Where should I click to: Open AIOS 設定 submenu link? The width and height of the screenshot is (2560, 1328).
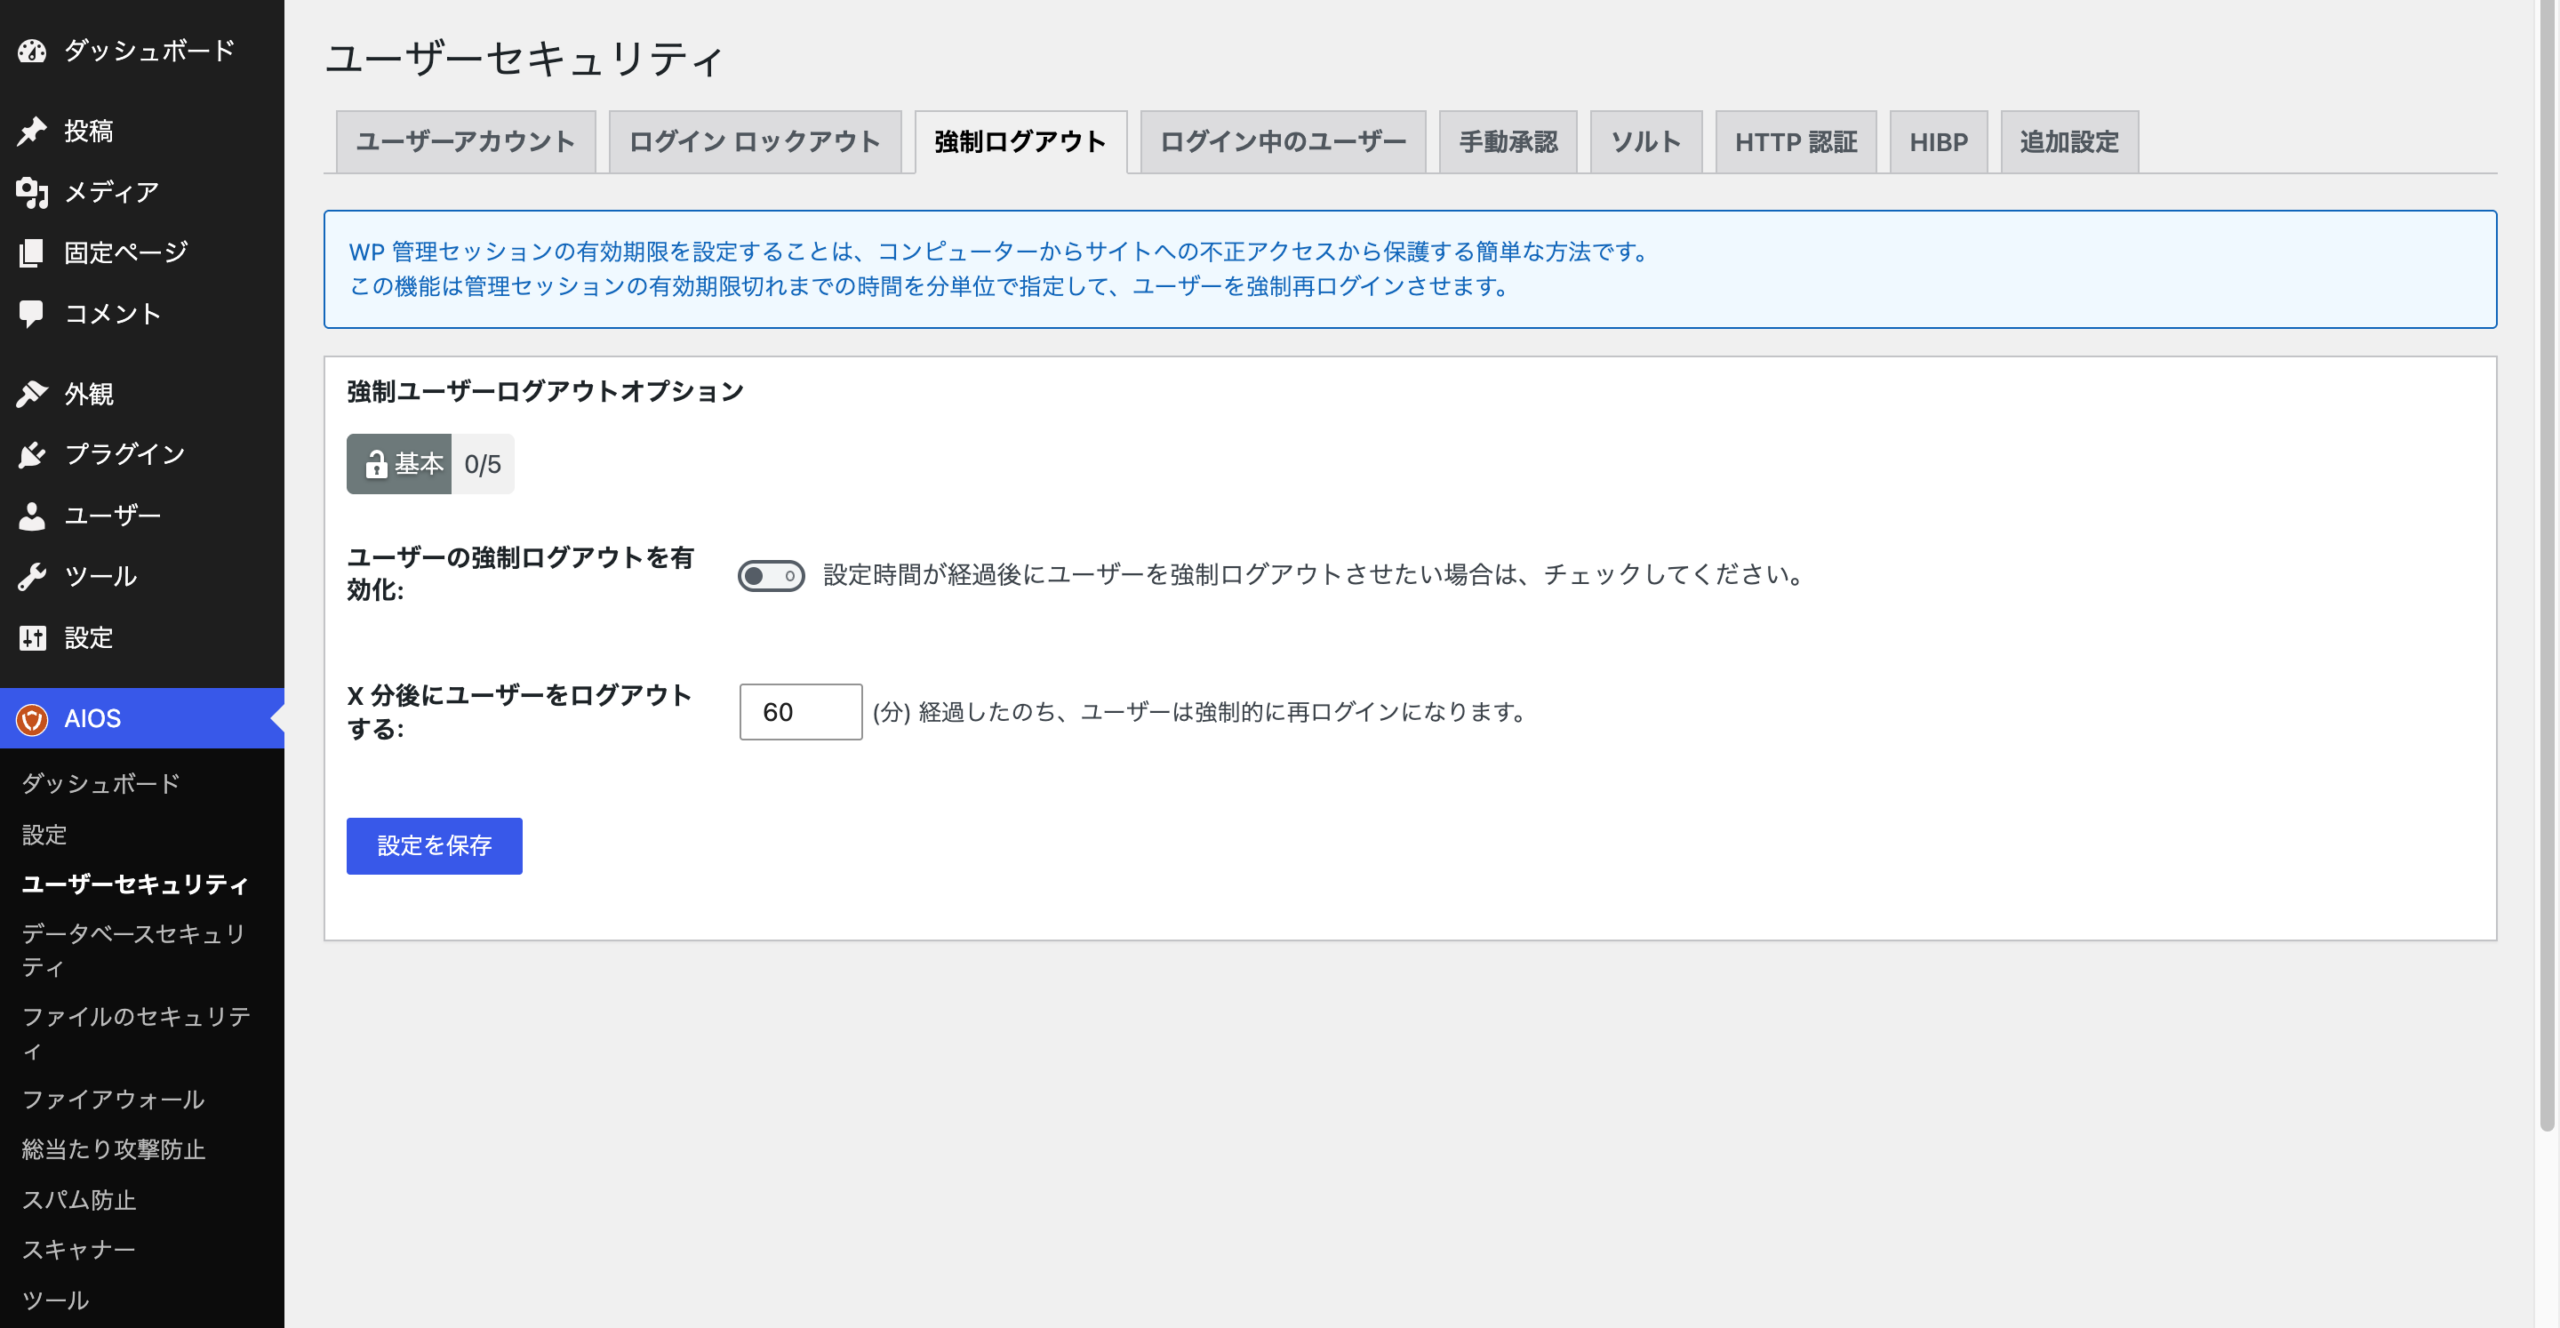[44, 834]
